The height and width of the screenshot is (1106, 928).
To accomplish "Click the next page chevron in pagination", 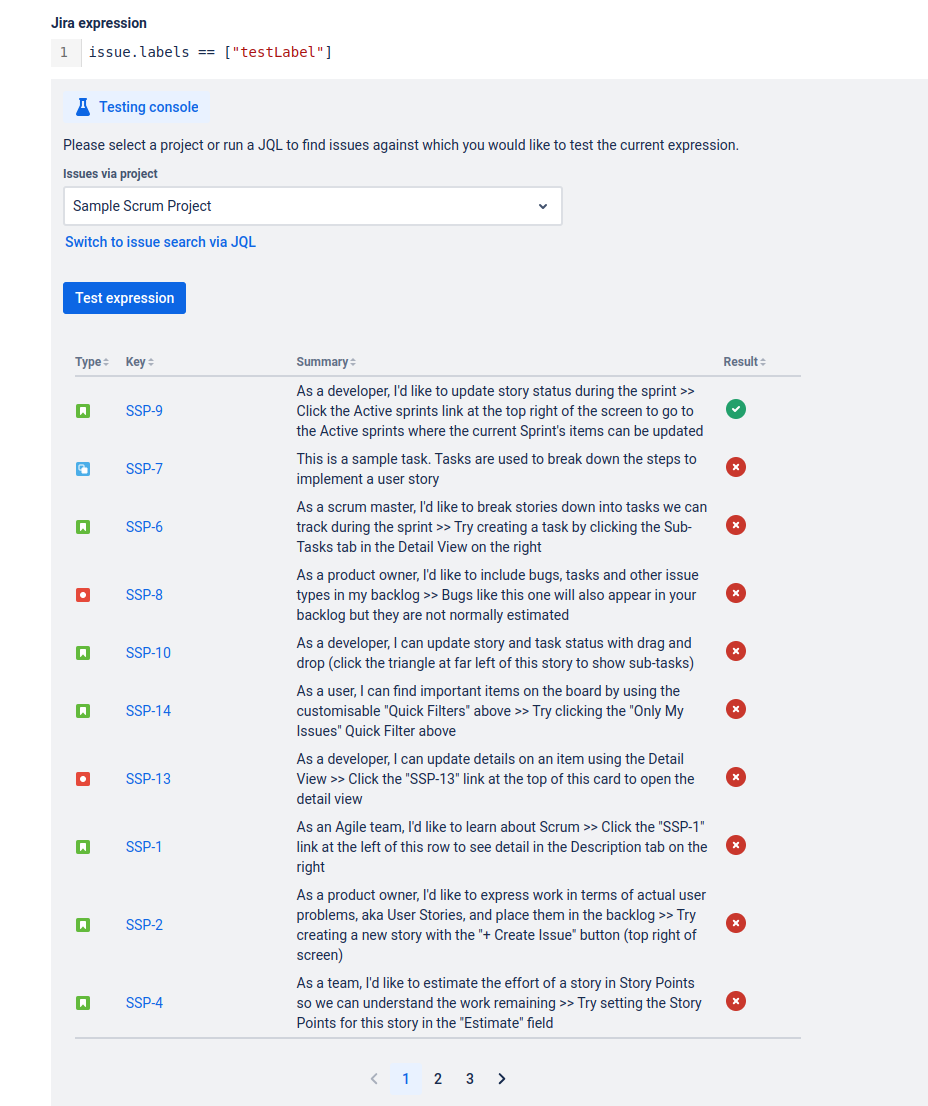I will [x=501, y=1079].
